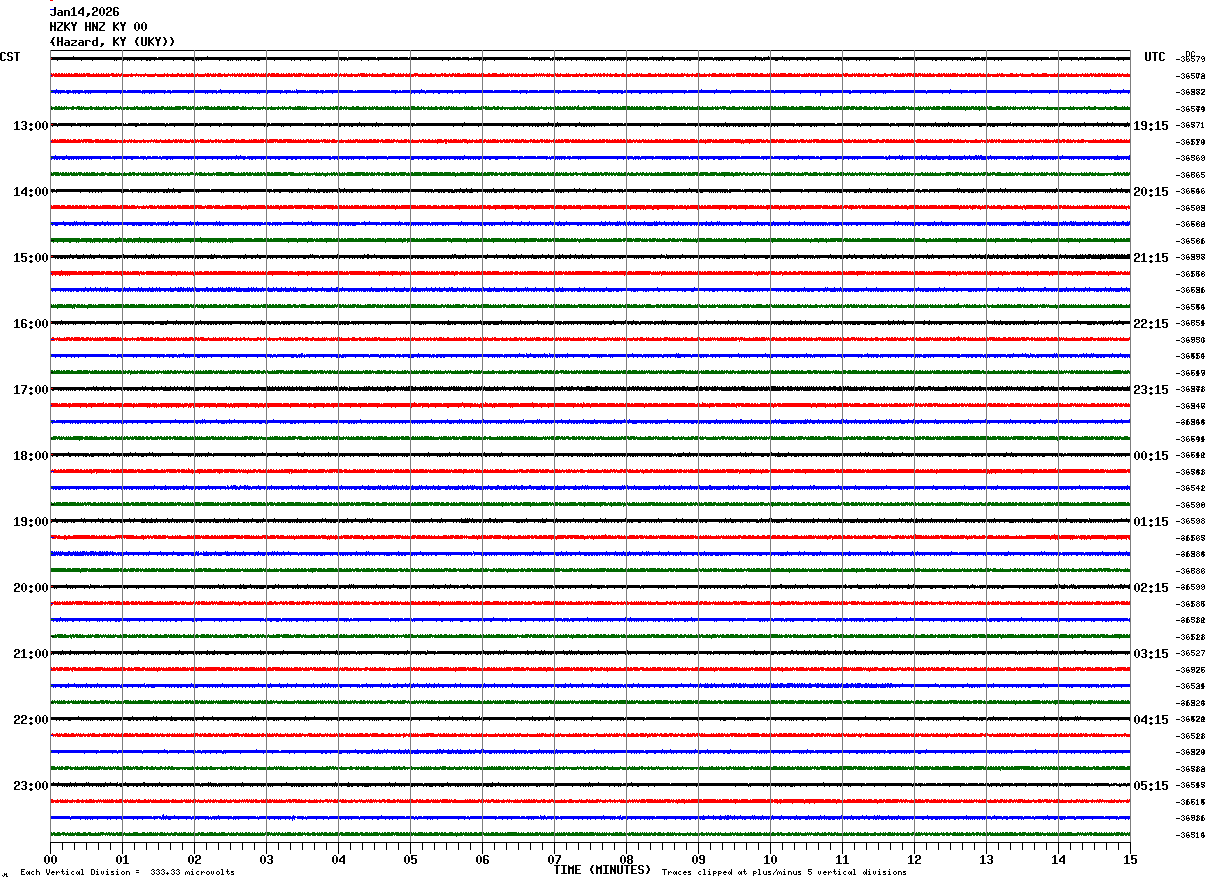Click minute tick label 15 on time axis
1210x886 pixels.
(x=1130, y=859)
